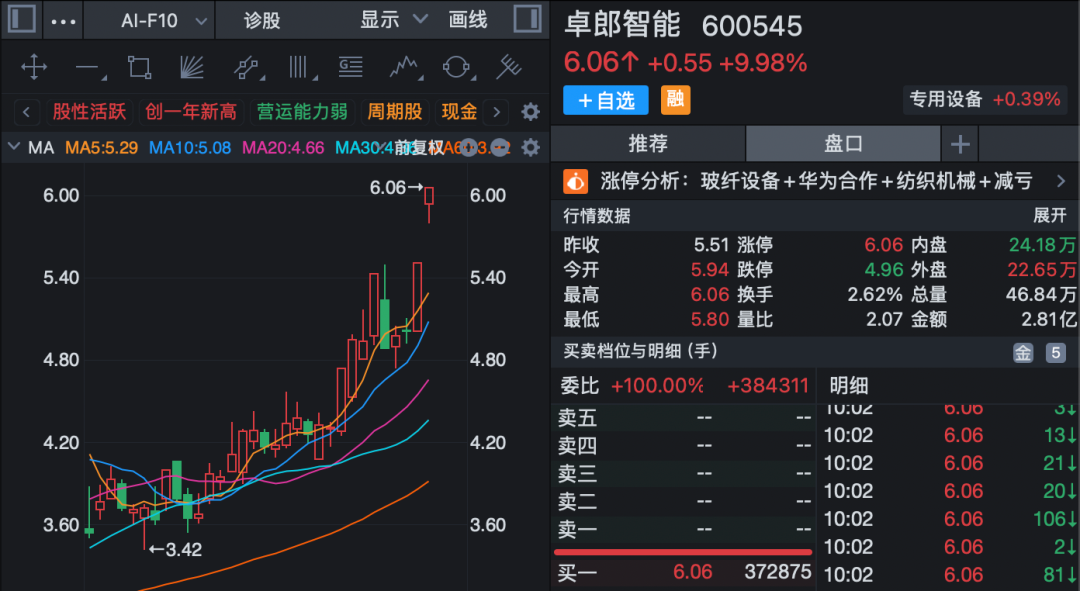The image size is (1080, 591).
Task: Select the wave pattern drawing tool
Action: pos(404,68)
